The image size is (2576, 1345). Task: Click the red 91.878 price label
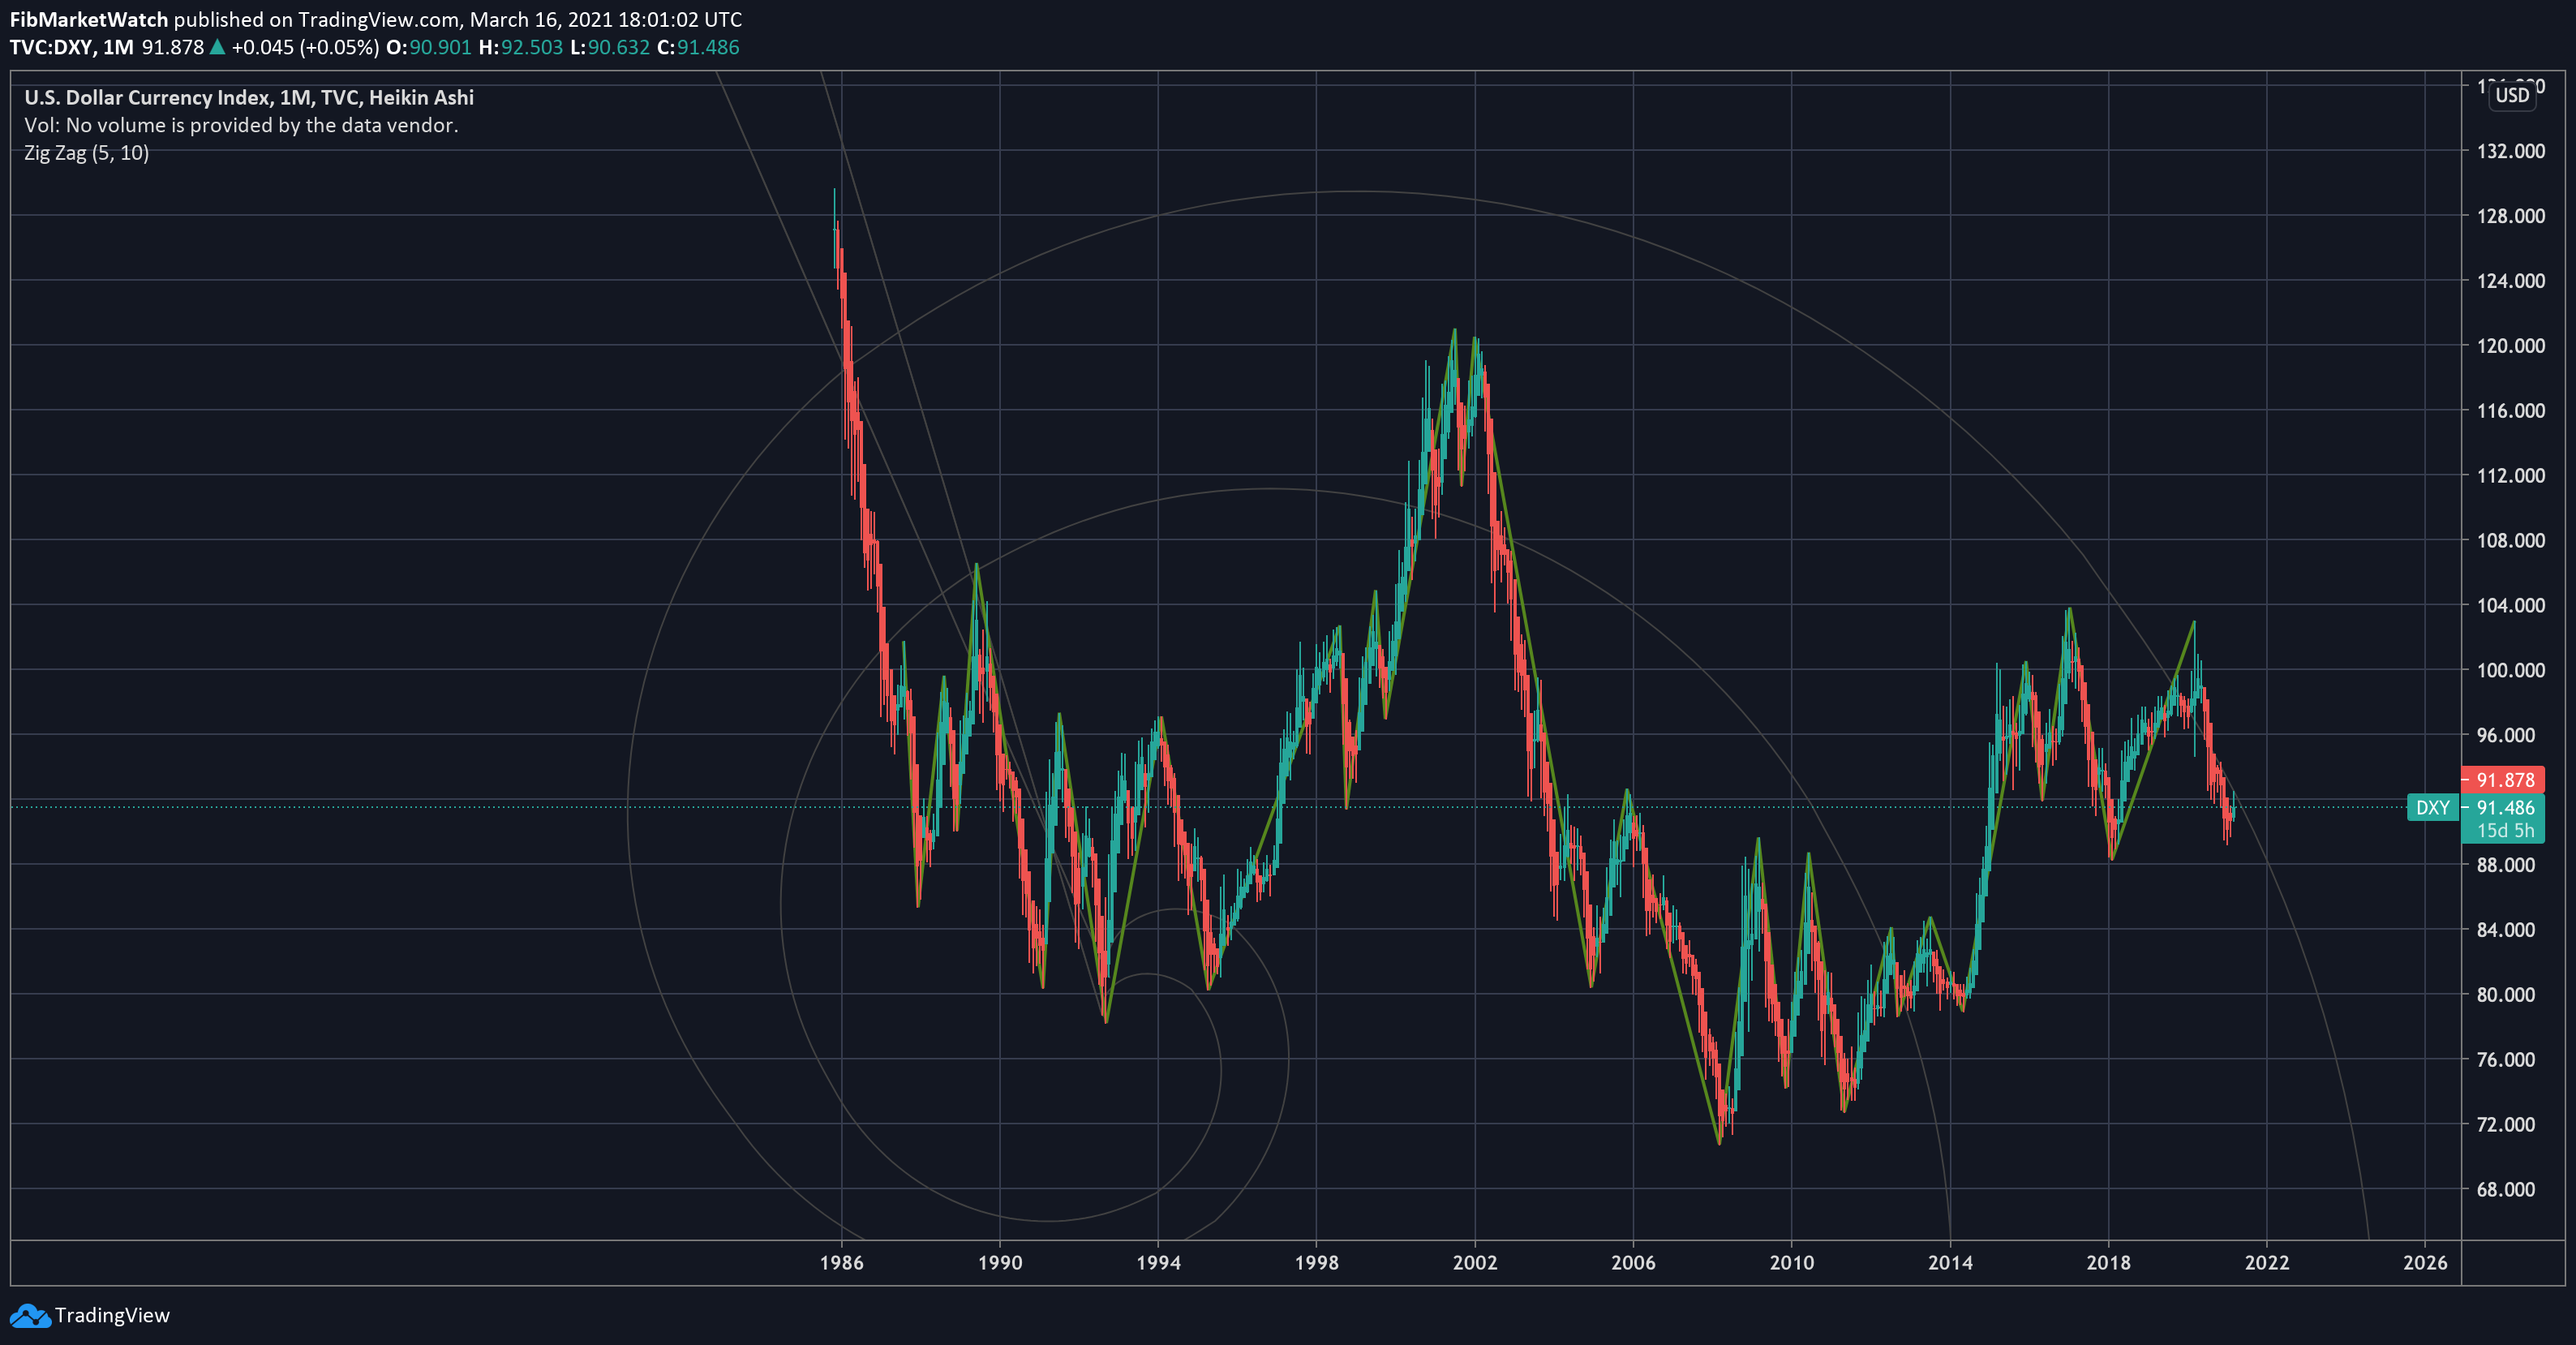[2503, 780]
